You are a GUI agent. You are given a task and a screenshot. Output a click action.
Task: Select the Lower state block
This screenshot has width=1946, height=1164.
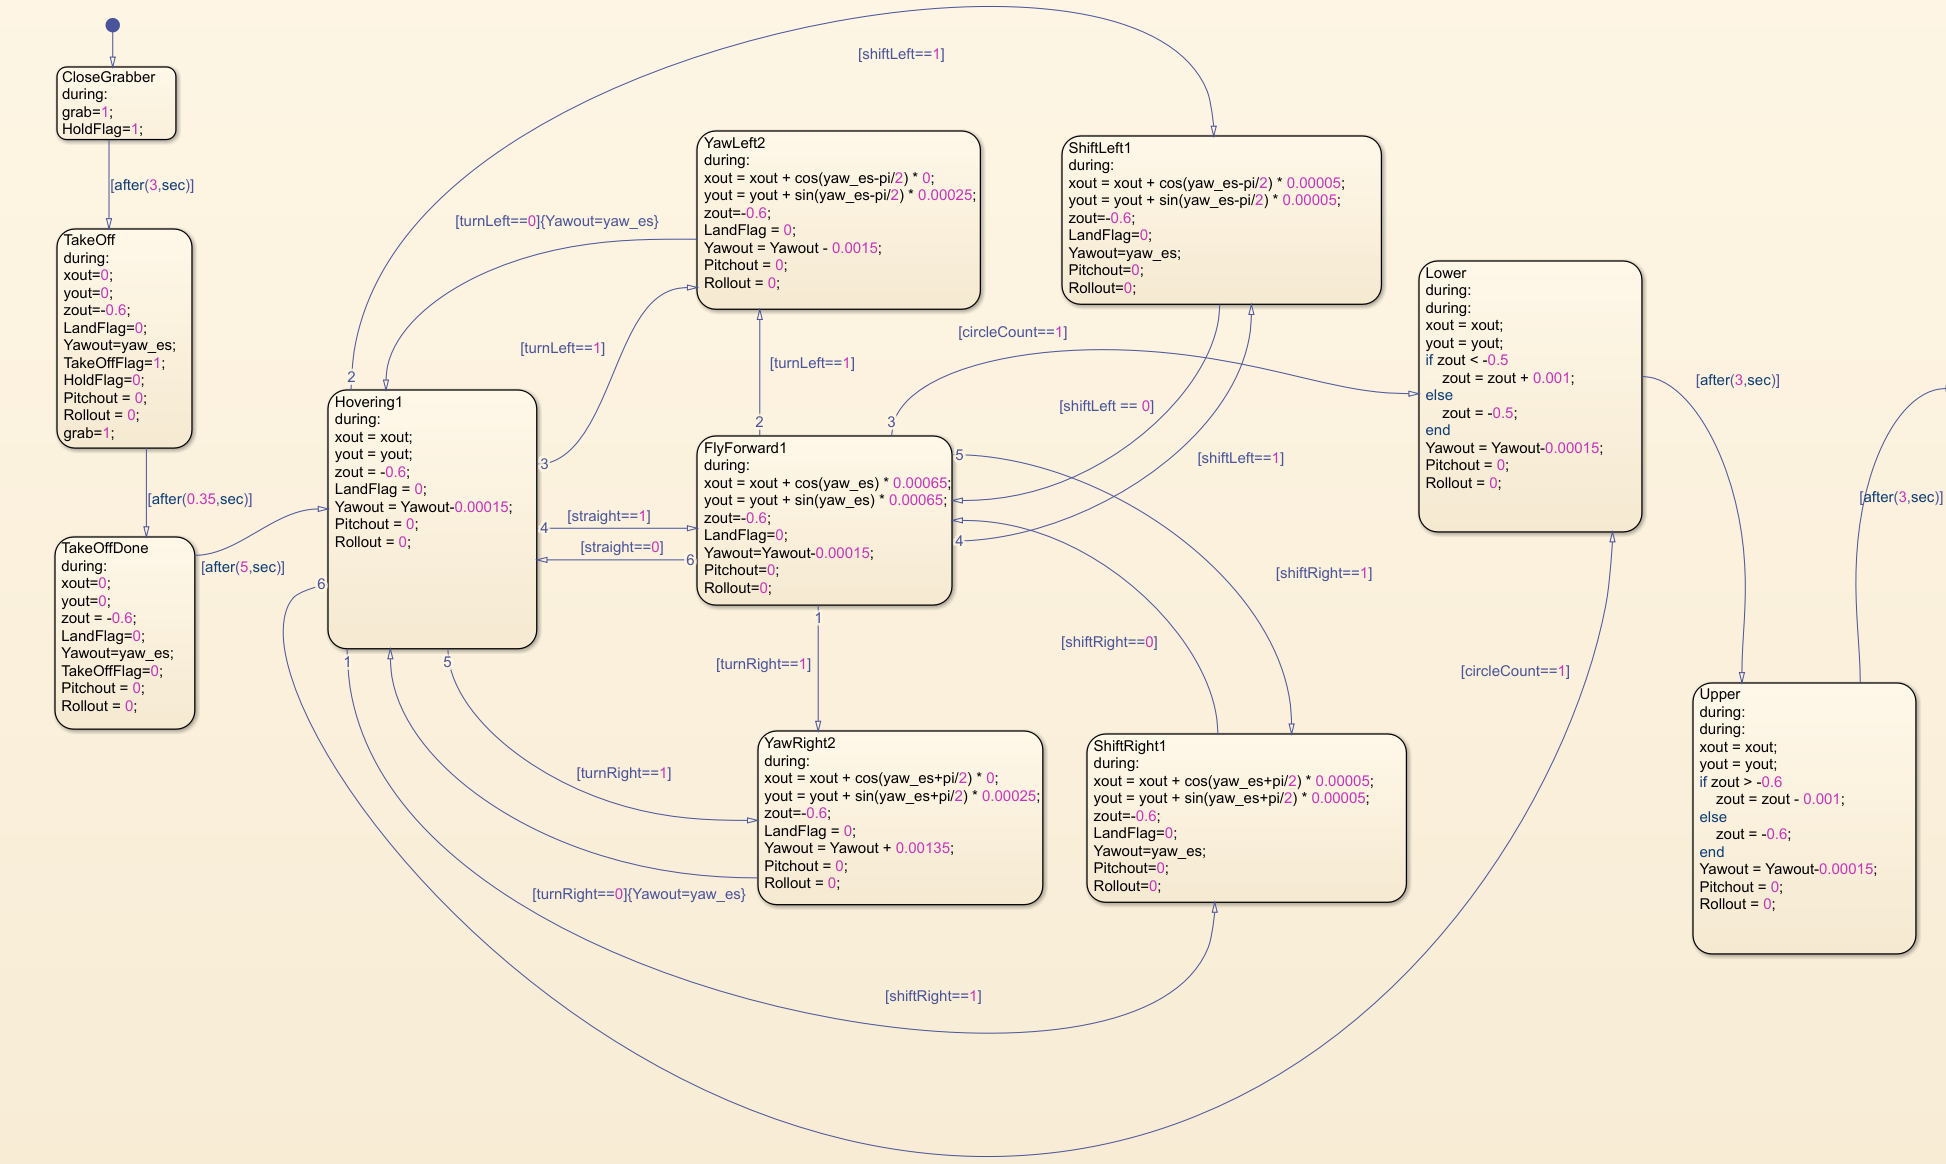pos(1529,396)
